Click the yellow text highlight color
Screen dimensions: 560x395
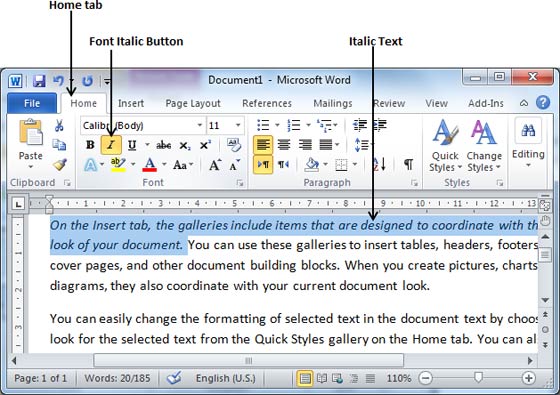point(118,165)
